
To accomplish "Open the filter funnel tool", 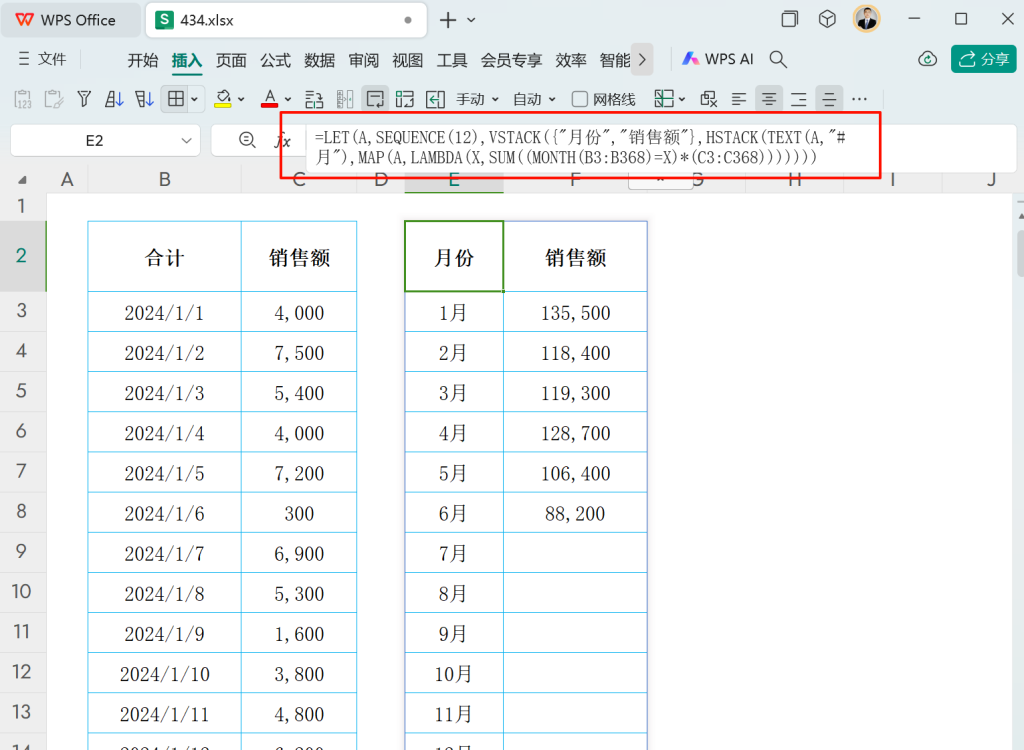I will pos(84,99).
